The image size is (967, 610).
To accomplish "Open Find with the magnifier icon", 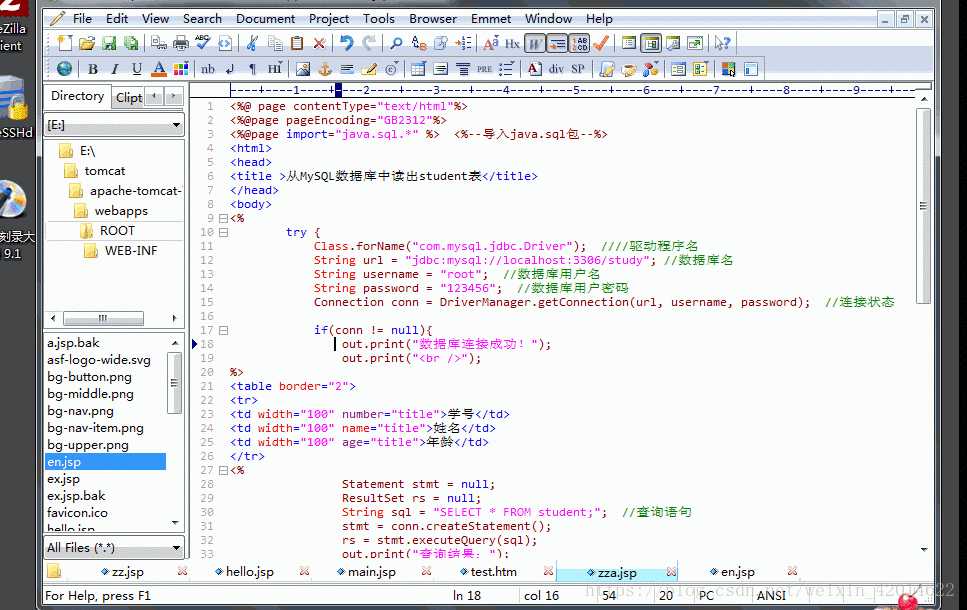I will [x=396, y=43].
